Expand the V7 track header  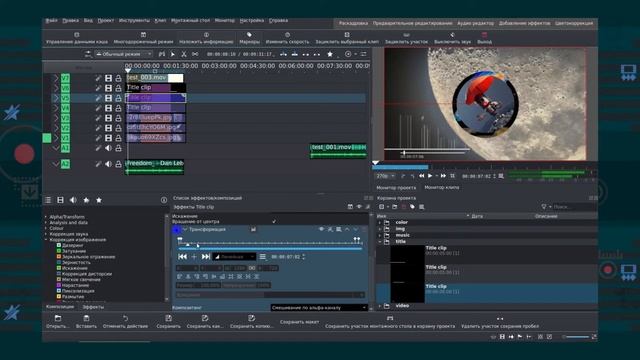point(56,78)
